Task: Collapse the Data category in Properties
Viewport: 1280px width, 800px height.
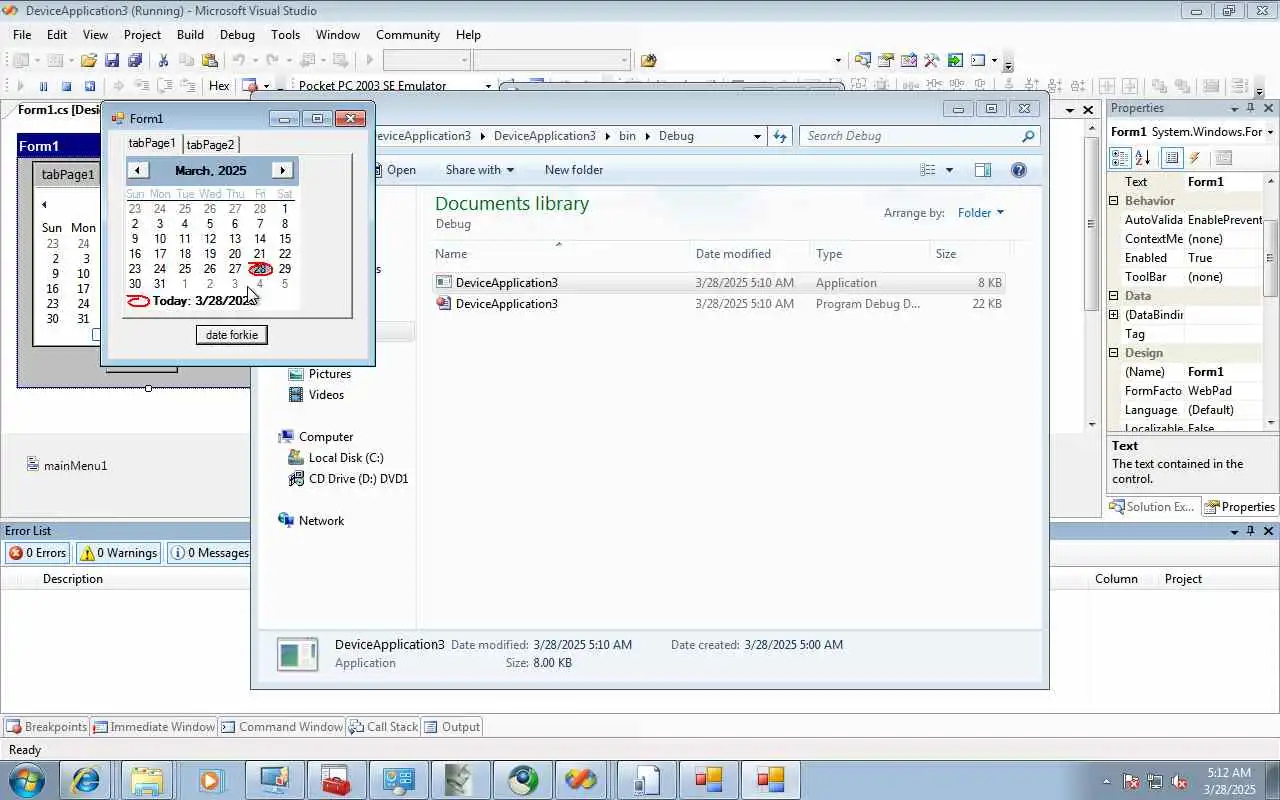Action: coord(1114,296)
